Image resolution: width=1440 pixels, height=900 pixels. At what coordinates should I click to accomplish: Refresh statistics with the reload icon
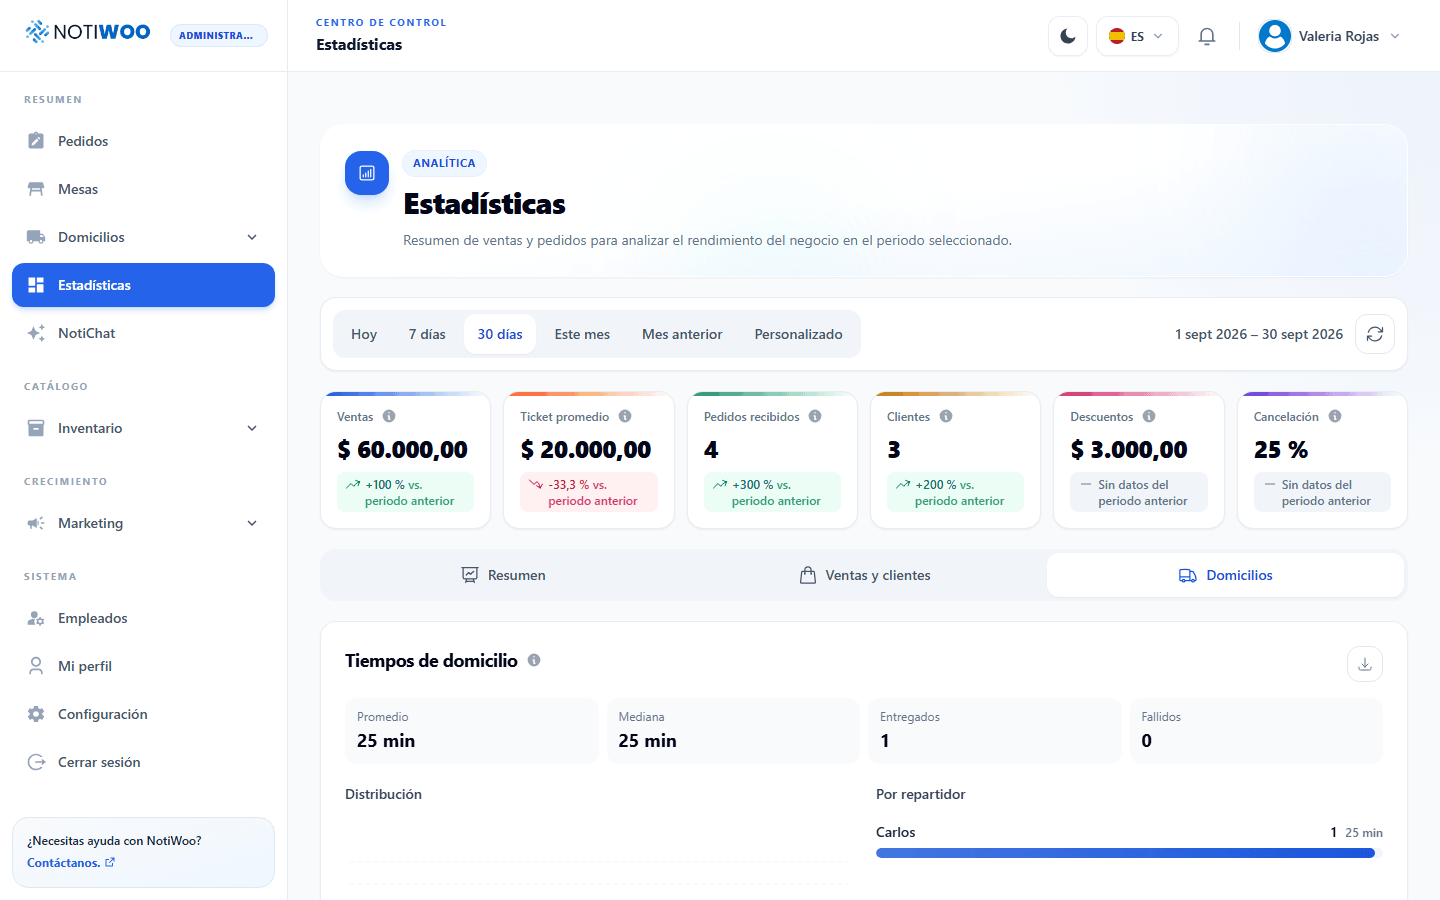pos(1375,334)
